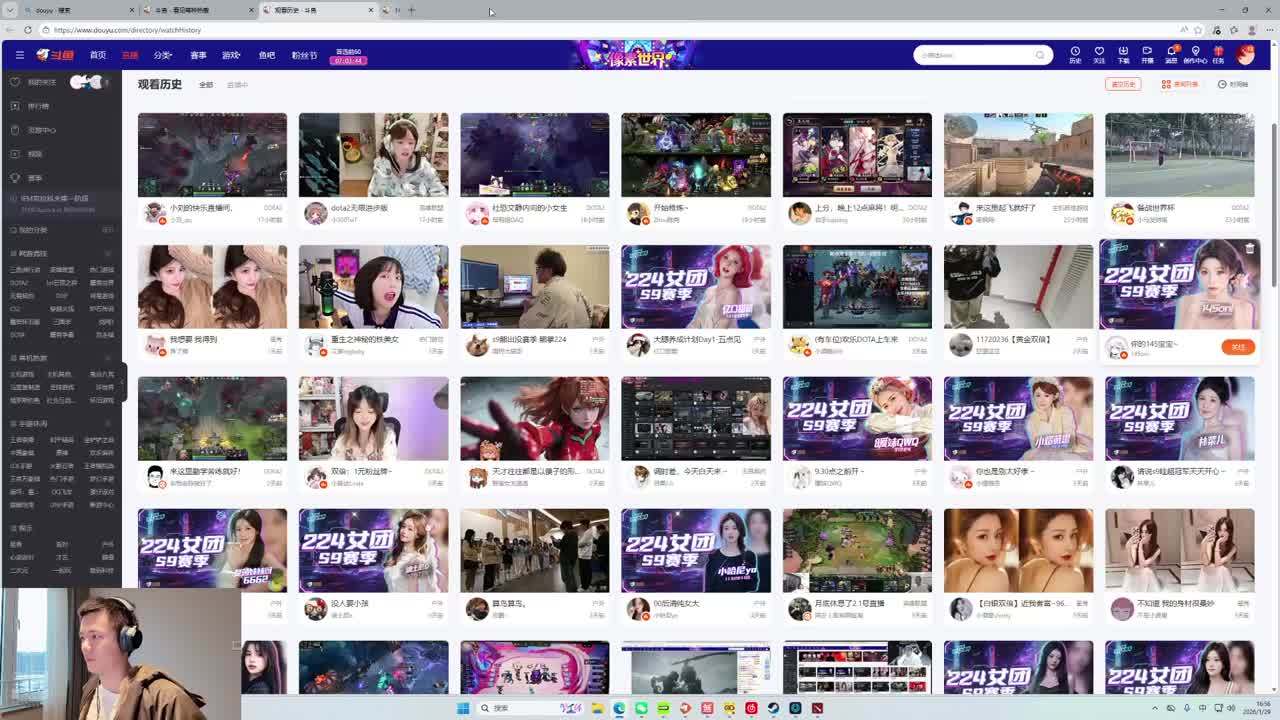1280x720 pixels.
Task: Go to 首页 home tab
Action: tap(97, 55)
